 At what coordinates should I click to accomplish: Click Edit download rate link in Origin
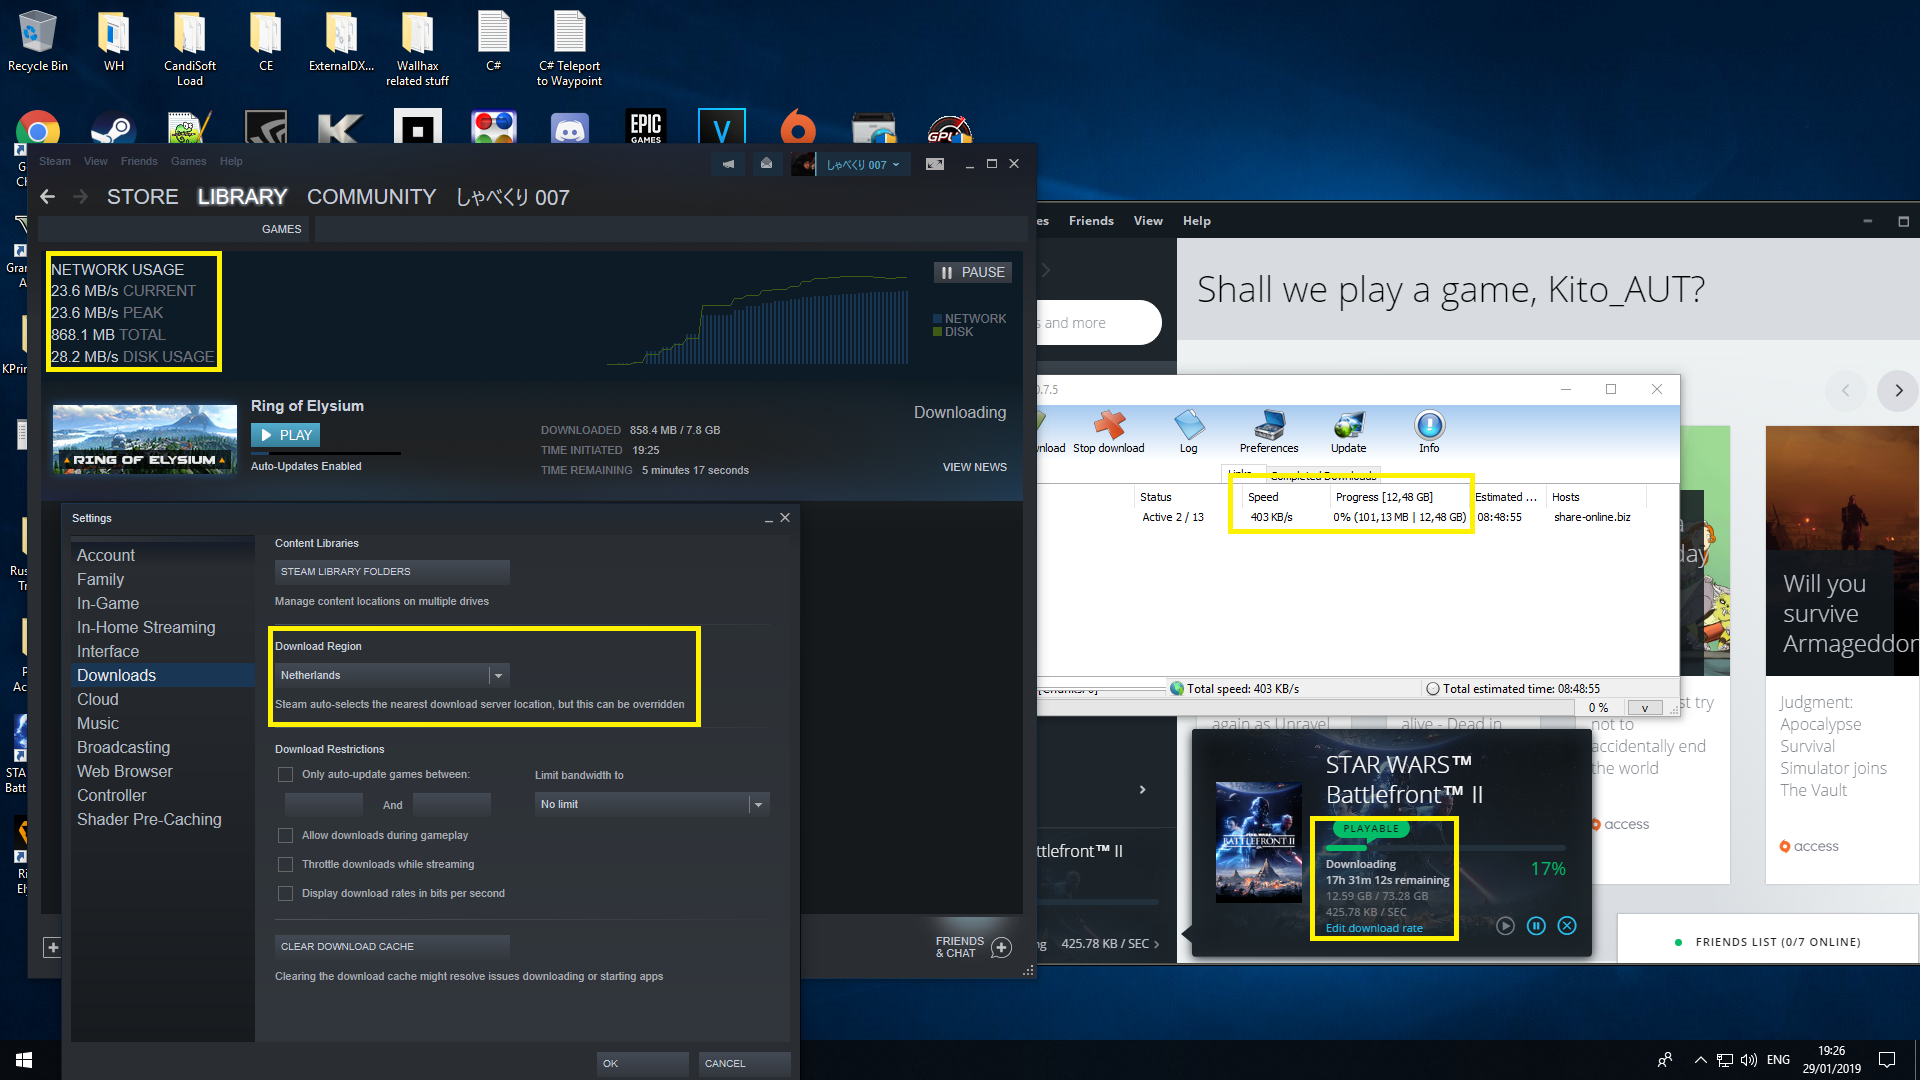click(x=1374, y=929)
